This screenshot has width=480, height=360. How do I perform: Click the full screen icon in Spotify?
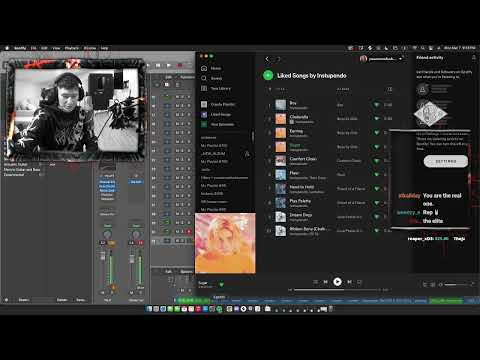pos(473,284)
